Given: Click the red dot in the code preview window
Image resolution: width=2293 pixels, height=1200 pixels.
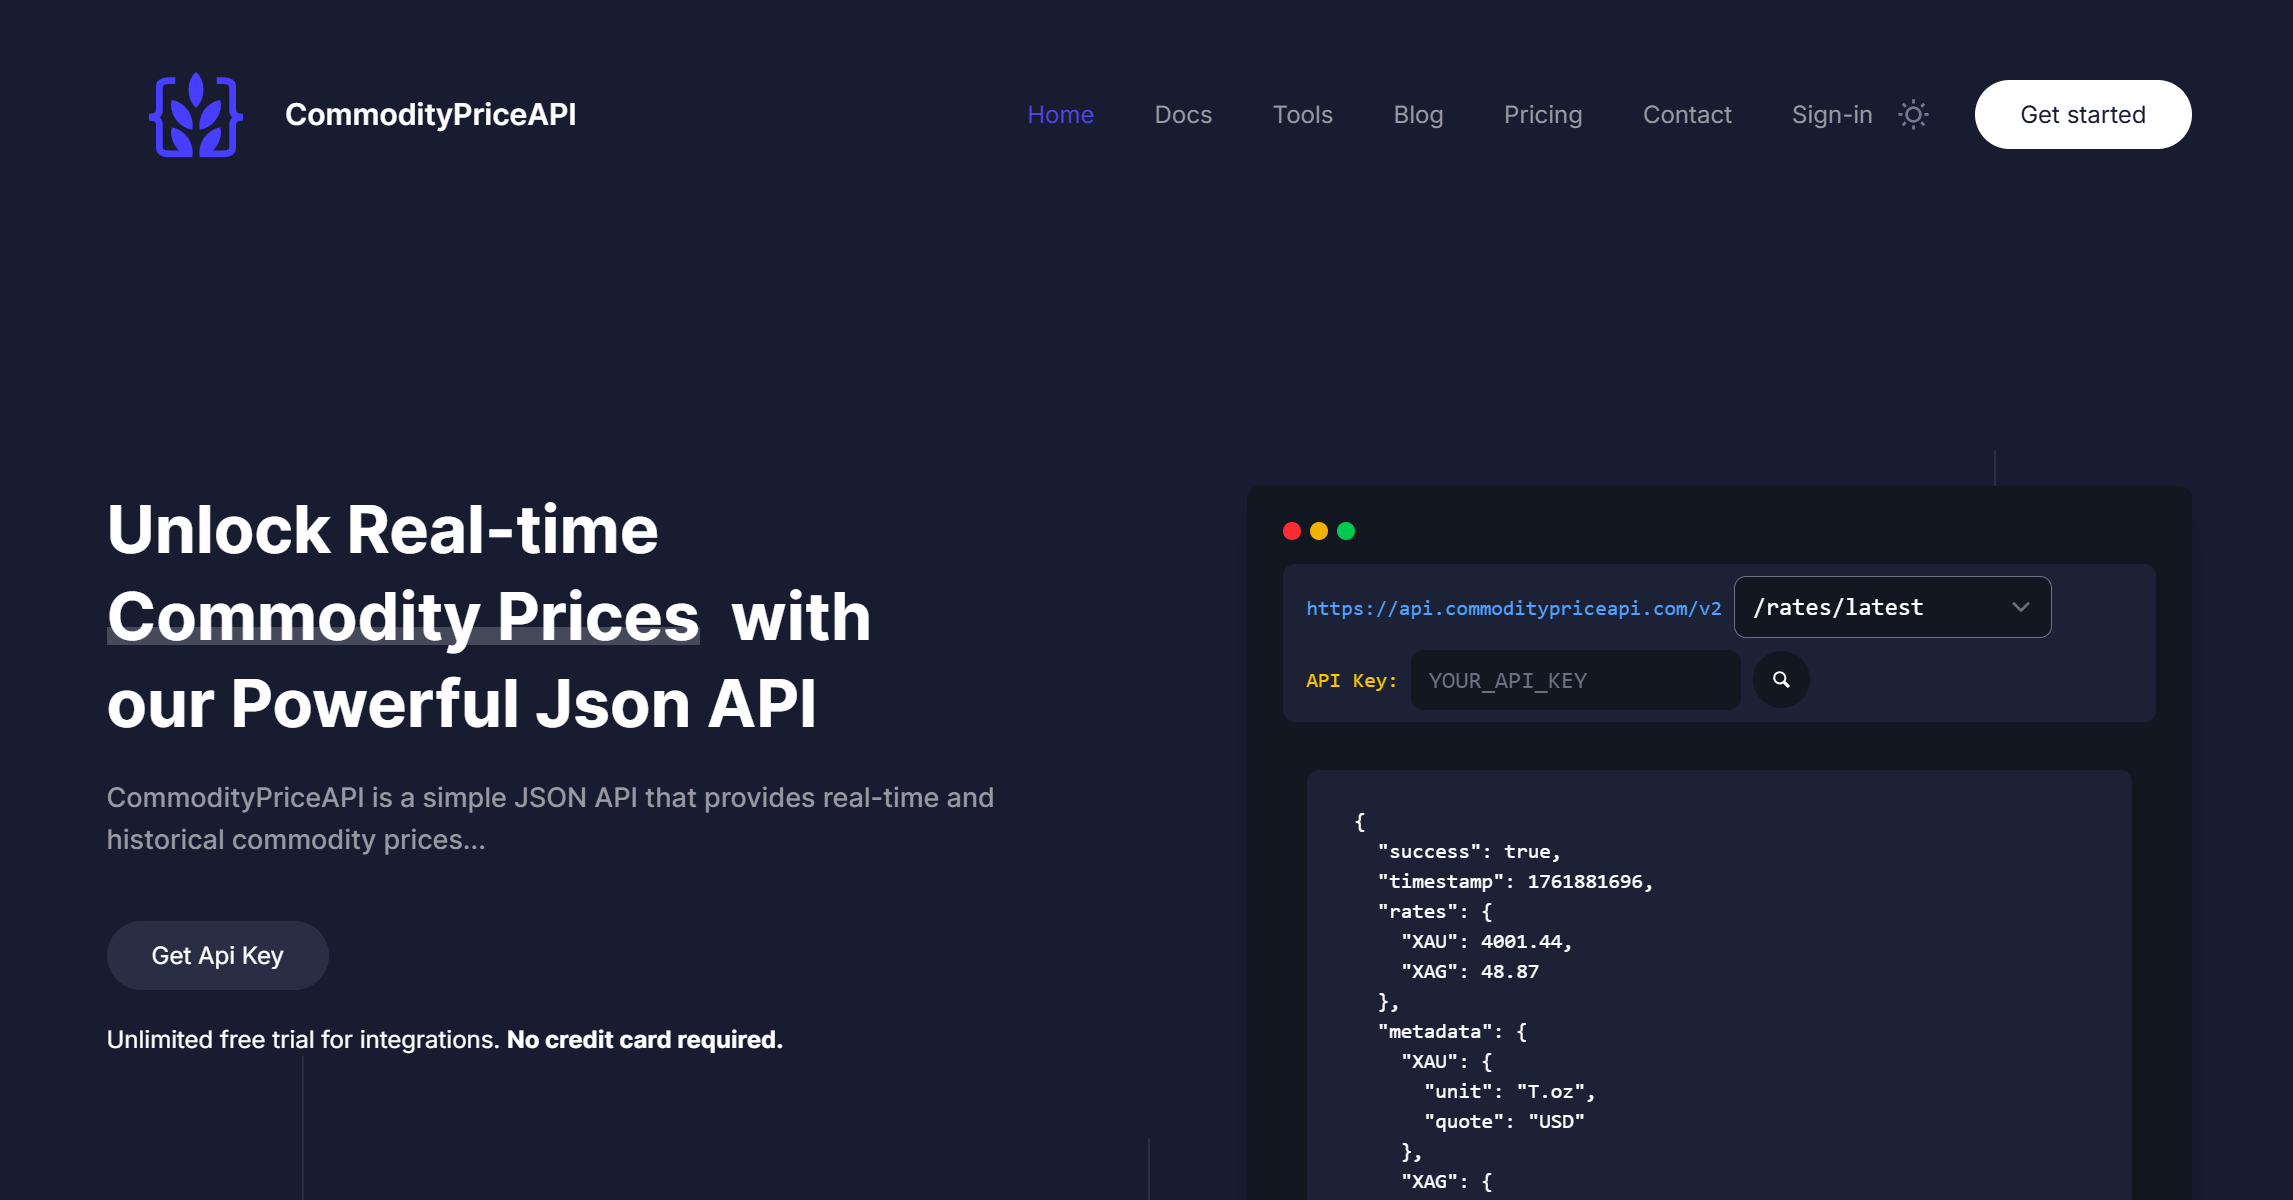Looking at the screenshot, I should click(x=1293, y=531).
